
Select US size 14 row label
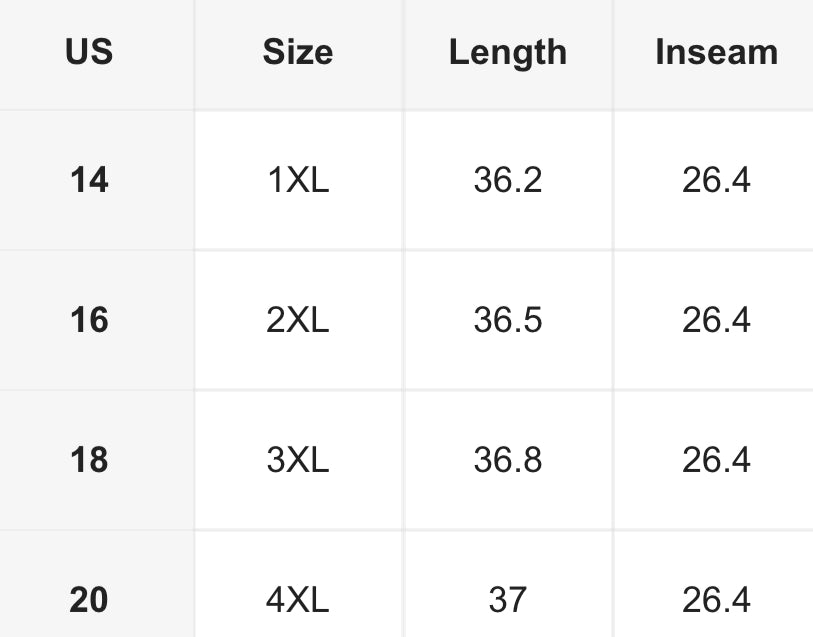click(89, 180)
